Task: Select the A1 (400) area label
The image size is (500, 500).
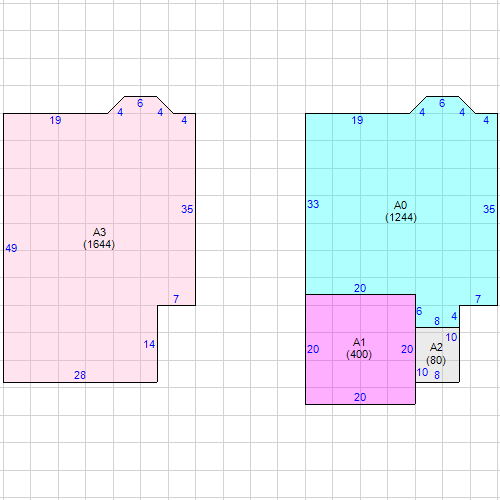Action: click(x=359, y=348)
